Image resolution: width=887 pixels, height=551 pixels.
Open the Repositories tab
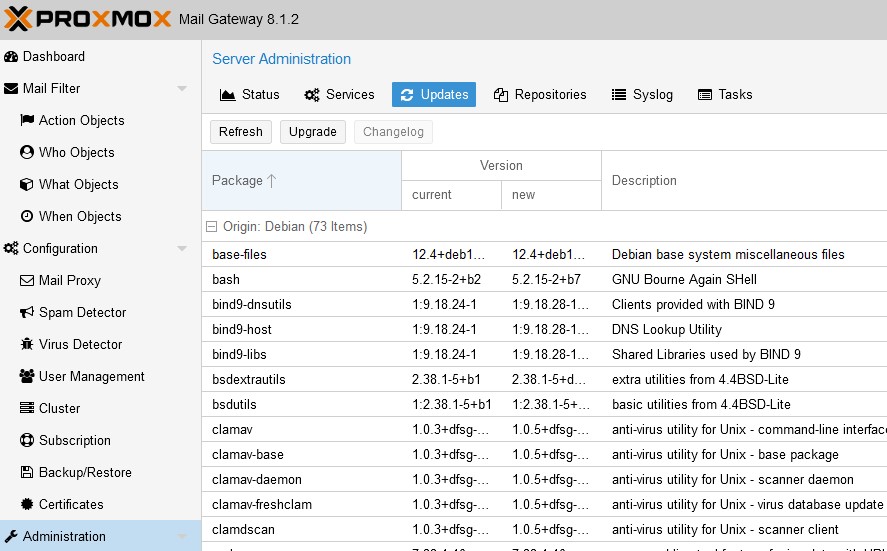540,94
